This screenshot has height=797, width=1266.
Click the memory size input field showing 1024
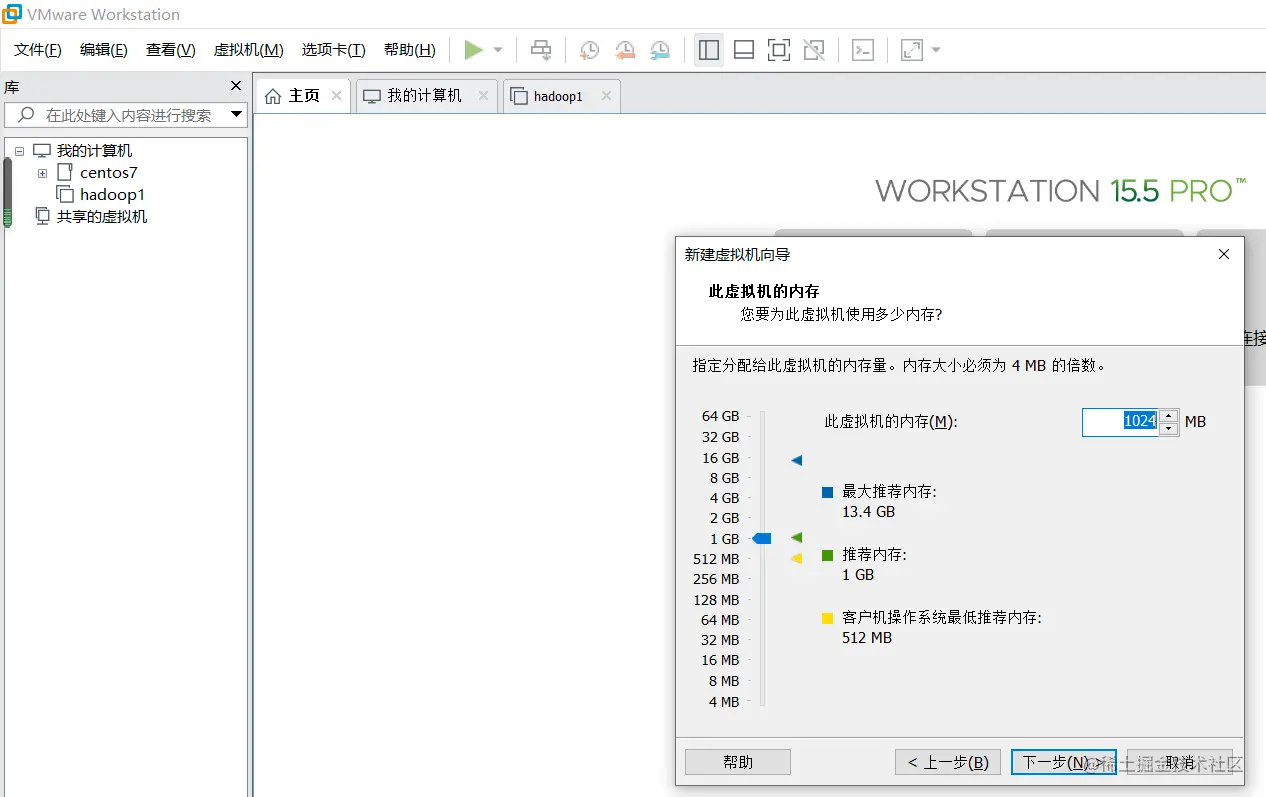click(x=1120, y=422)
